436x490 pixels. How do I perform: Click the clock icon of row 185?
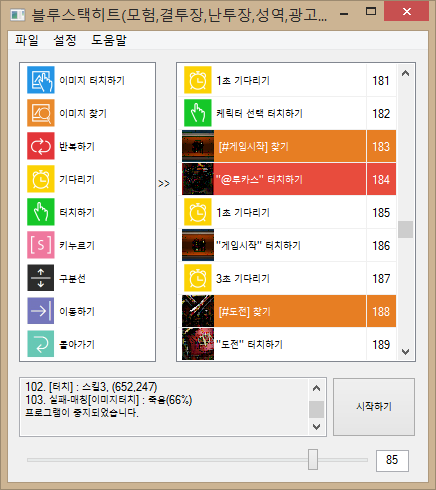(x=198, y=212)
